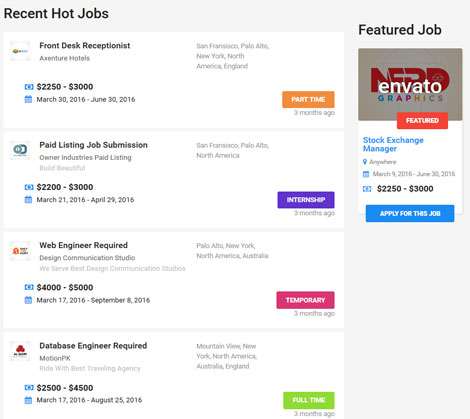
Task: Click the envato Graphics featured job image
Action: 410,84
